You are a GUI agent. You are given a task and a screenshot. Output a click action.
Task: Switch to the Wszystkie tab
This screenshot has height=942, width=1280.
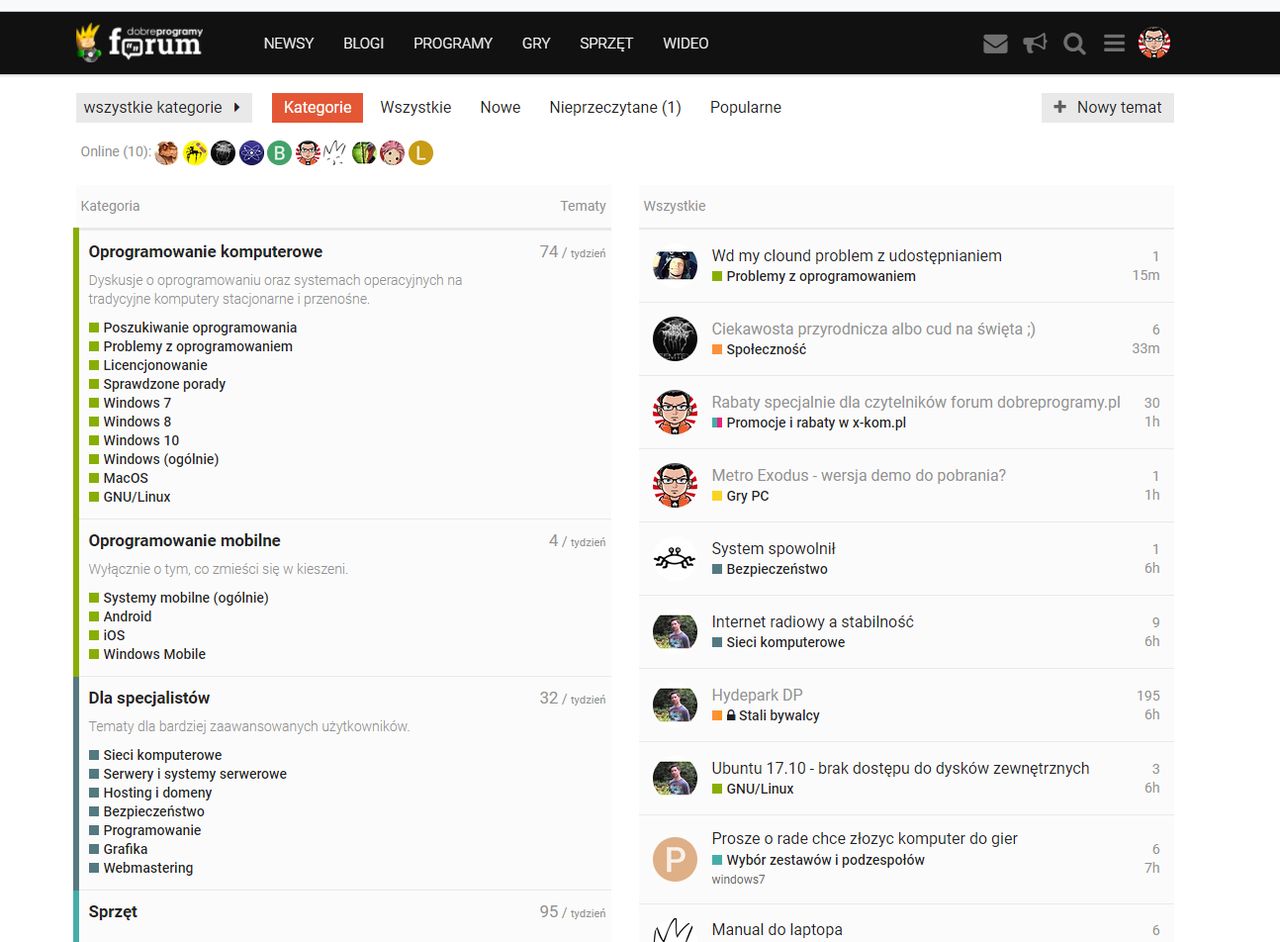click(x=416, y=107)
